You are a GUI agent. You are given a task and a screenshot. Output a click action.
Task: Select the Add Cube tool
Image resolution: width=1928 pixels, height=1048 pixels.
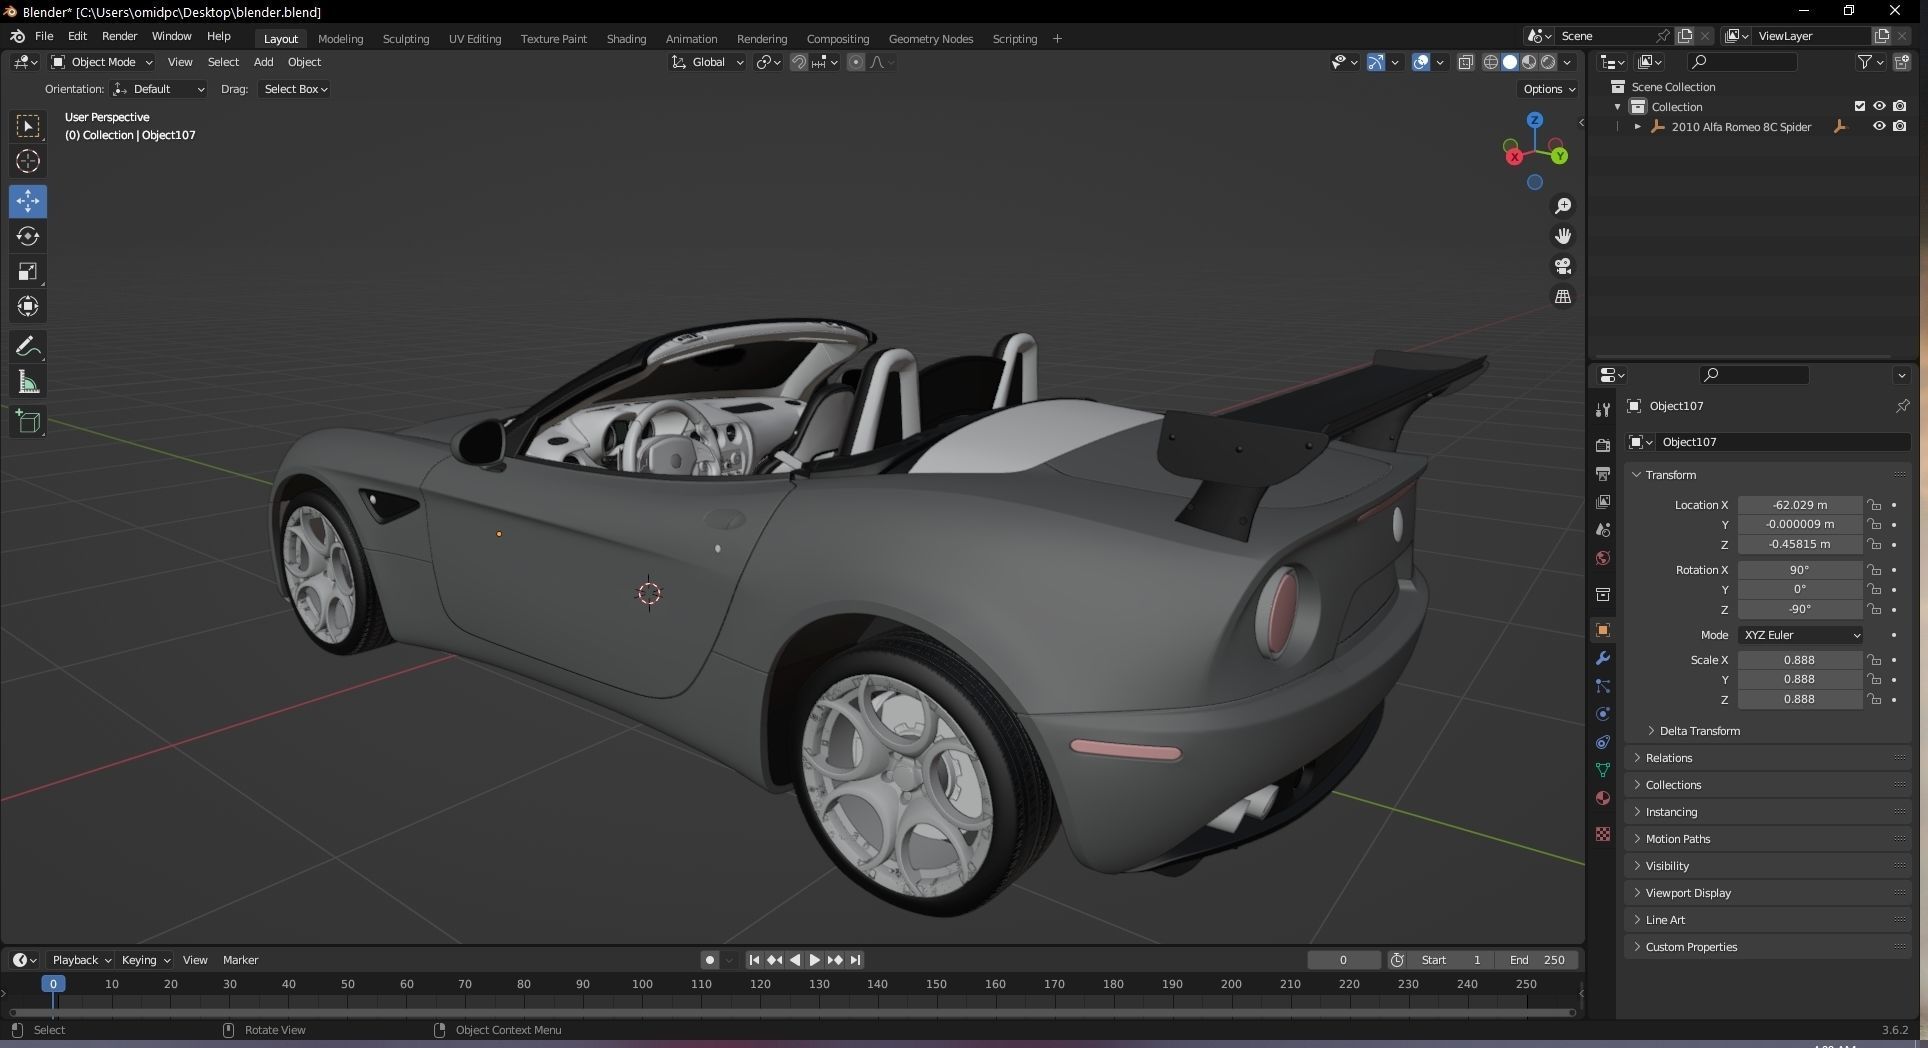click(28, 422)
